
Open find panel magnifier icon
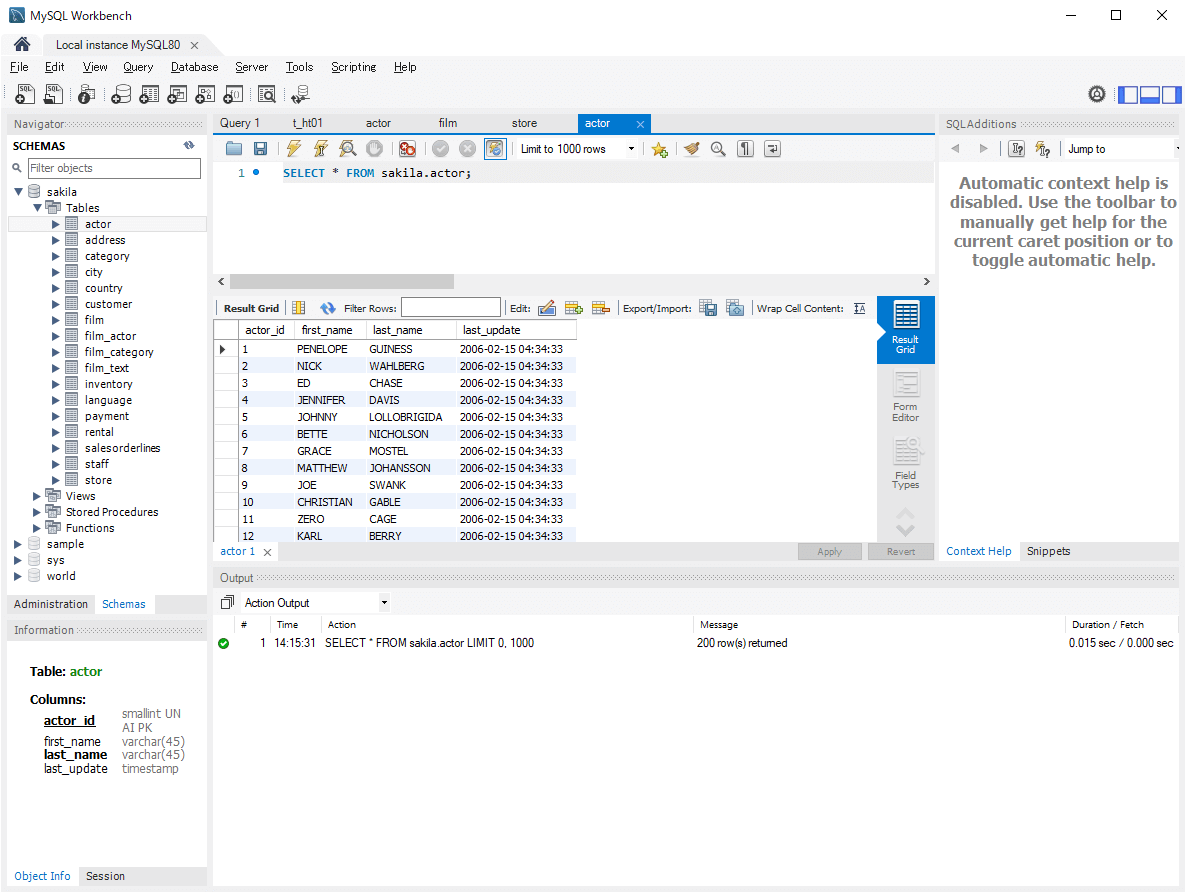tap(718, 149)
